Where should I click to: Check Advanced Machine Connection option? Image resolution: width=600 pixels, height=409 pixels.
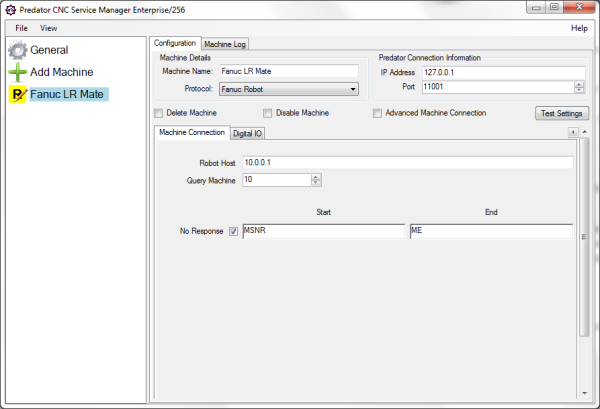[x=377, y=113]
